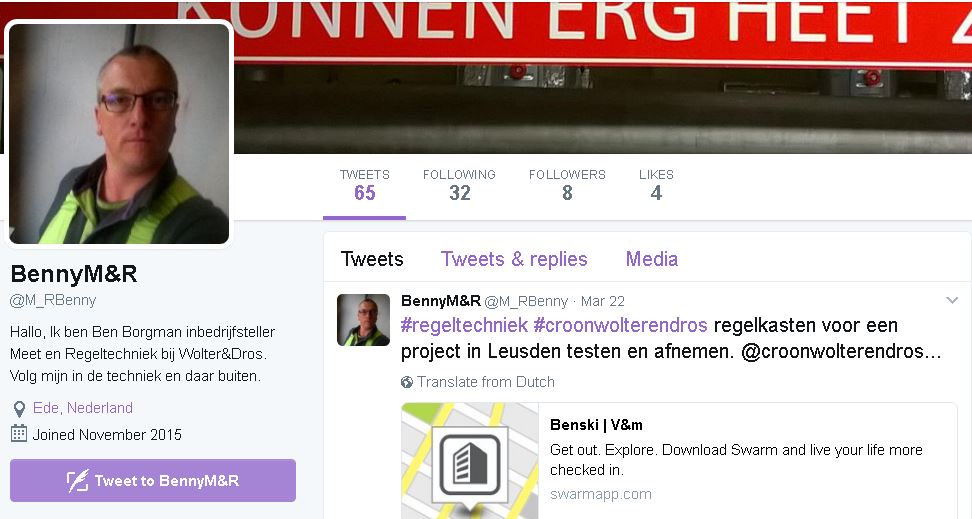Click the location pin icon
The width and height of the screenshot is (972, 519).
(19, 409)
